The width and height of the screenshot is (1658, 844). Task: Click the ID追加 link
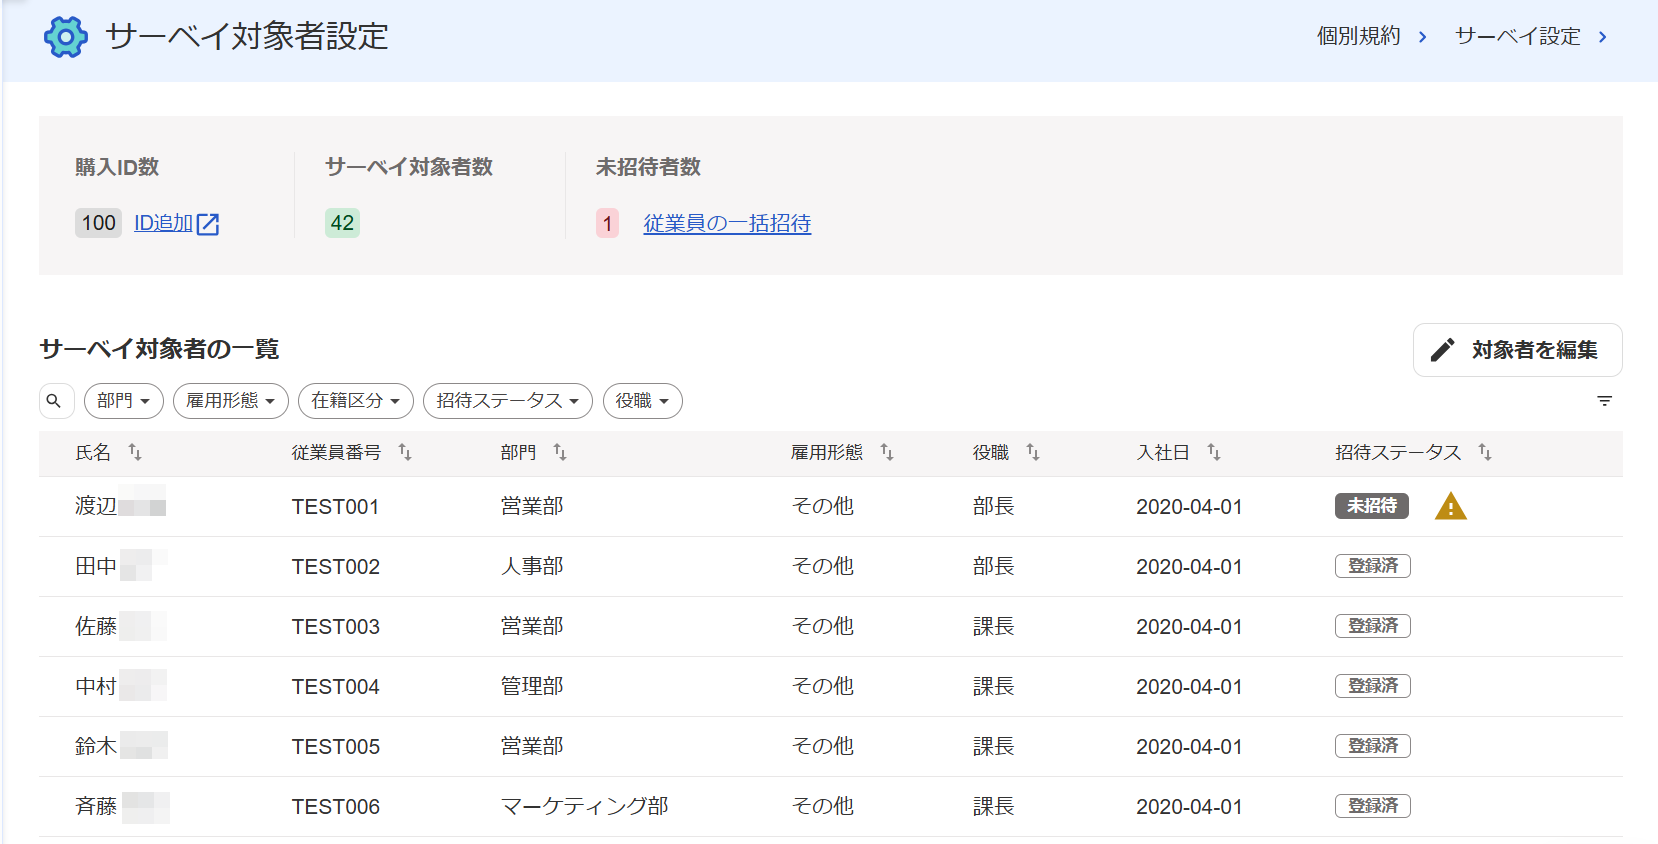pyautogui.click(x=163, y=223)
